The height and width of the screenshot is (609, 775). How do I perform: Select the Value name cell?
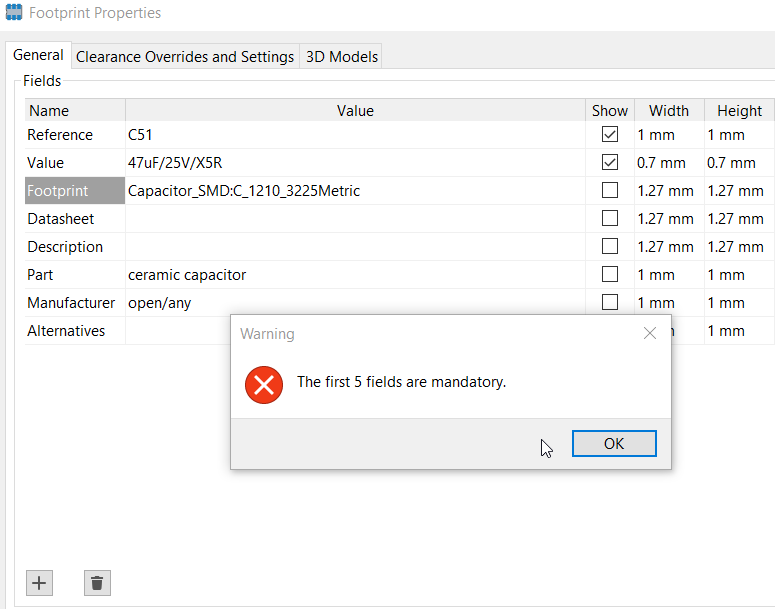75,163
